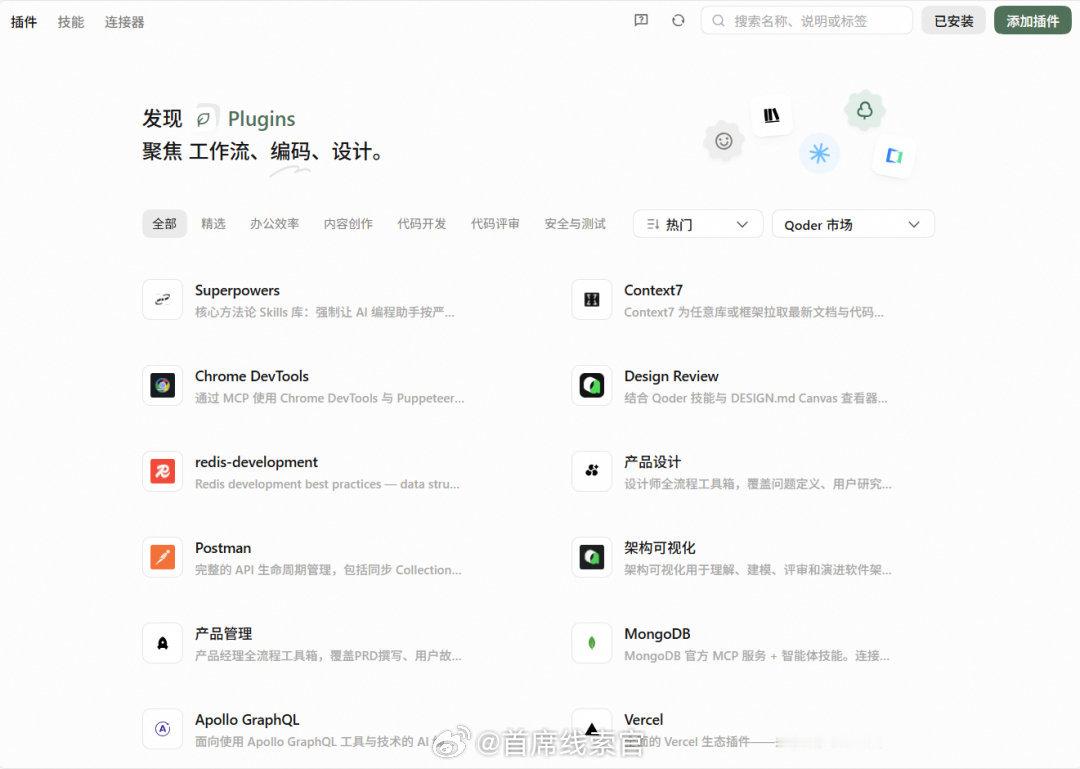Select the 办公效率 category filter
The width and height of the screenshot is (1080, 769).
click(275, 224)
